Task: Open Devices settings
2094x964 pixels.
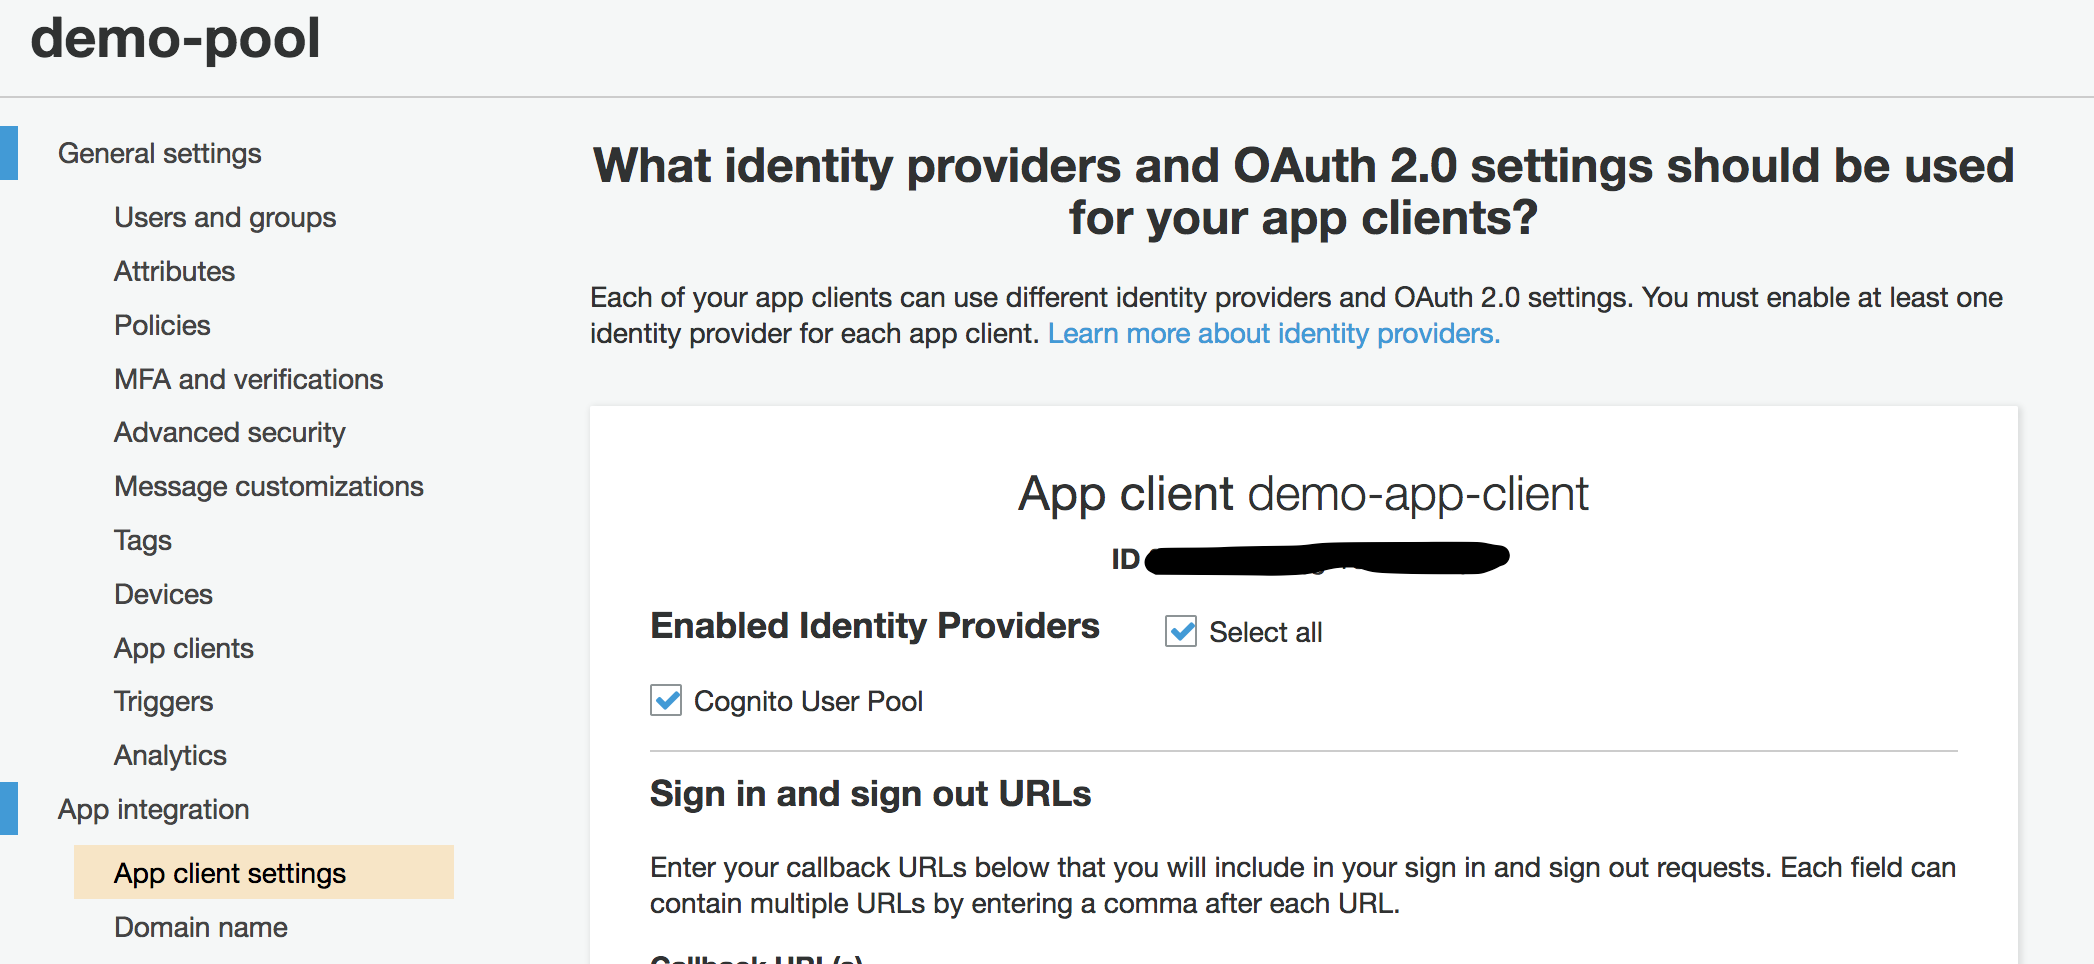Action: [x=163, y=594]
